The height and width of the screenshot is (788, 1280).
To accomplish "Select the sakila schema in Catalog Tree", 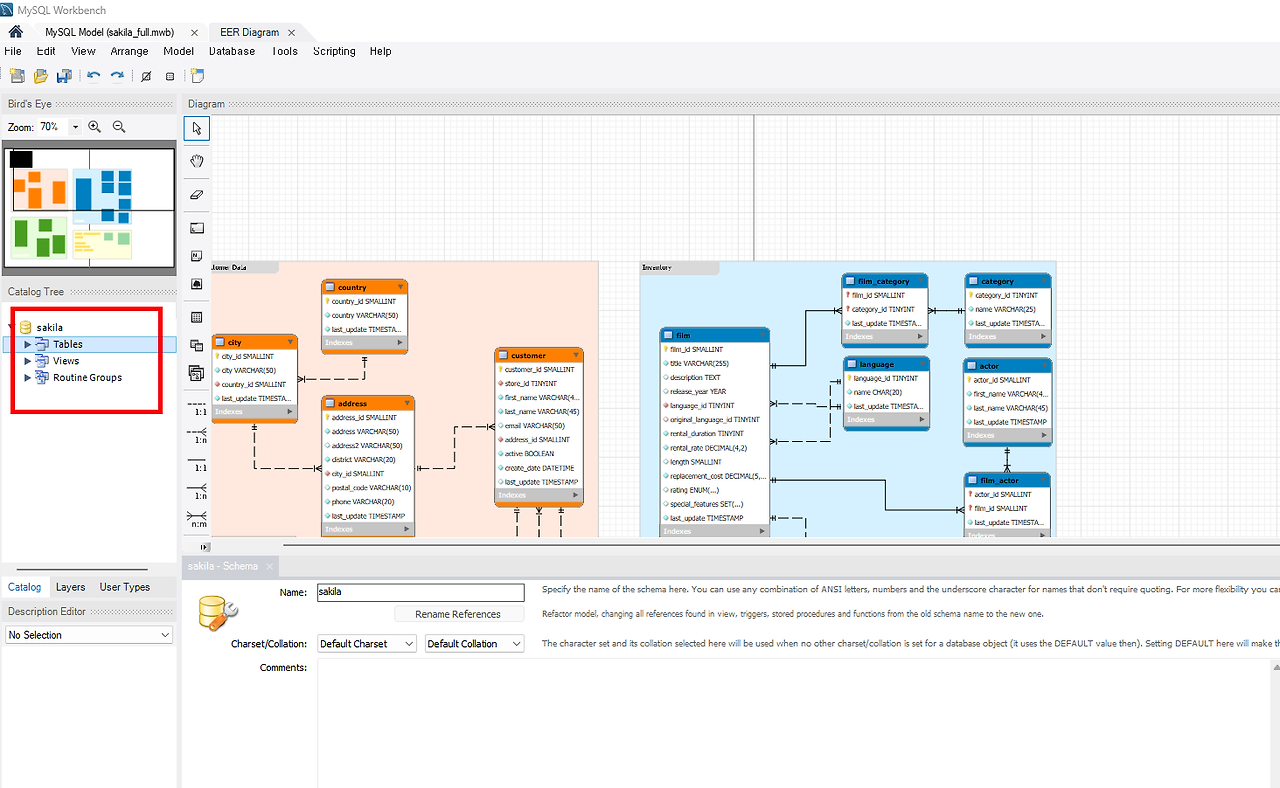I will click(x=49, y=327).
